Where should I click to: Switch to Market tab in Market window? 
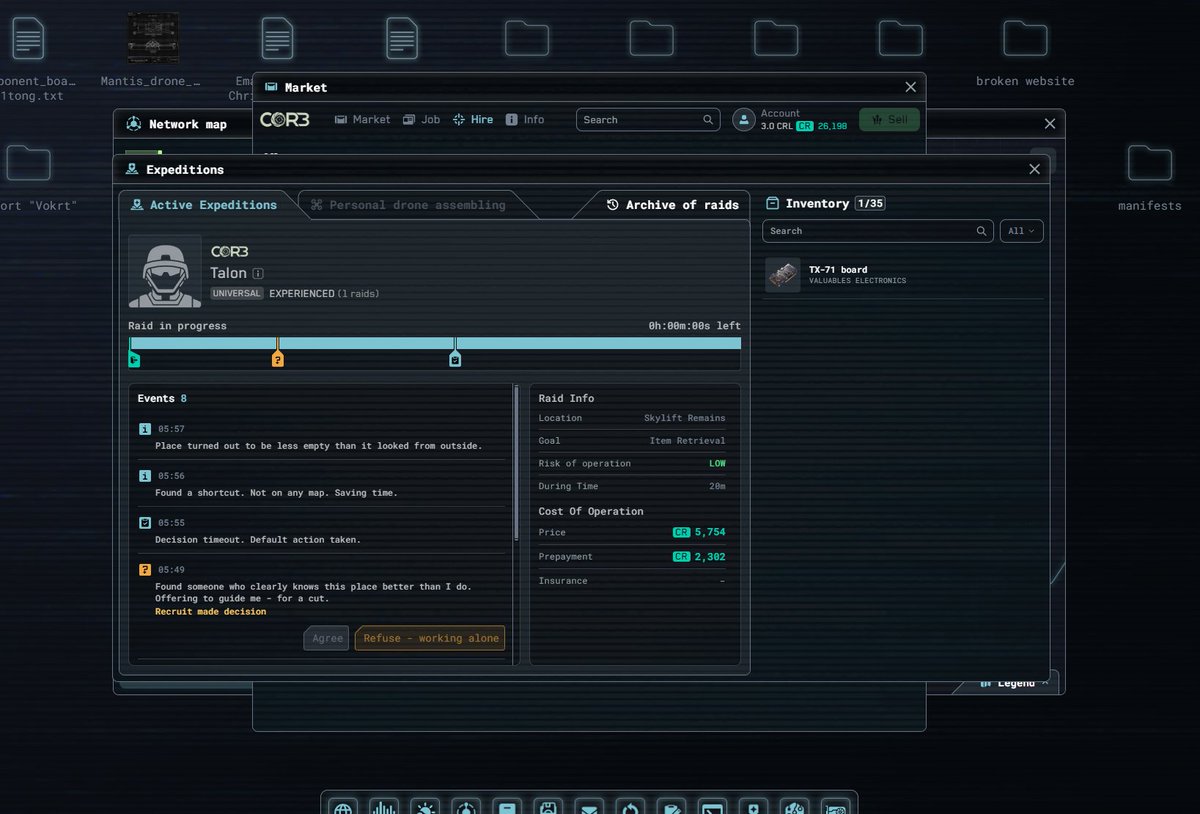click(362, 119)
